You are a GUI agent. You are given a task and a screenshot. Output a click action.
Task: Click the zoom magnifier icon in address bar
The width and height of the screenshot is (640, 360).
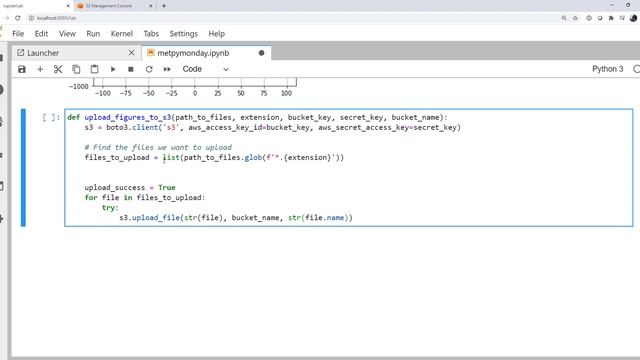(x=564, y=18)
